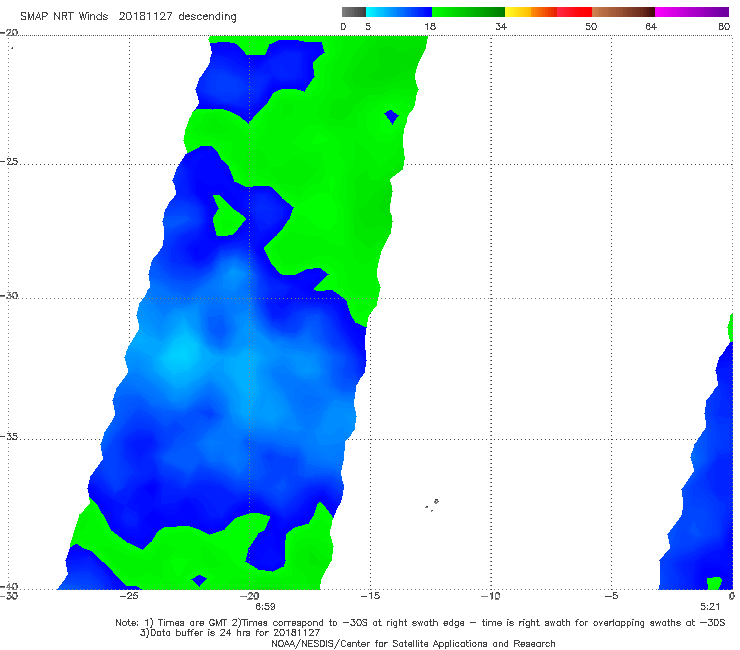Click the swath time label '6:59'
The width and height of the screenshot is (740, 650).
(x=265, y=607)
